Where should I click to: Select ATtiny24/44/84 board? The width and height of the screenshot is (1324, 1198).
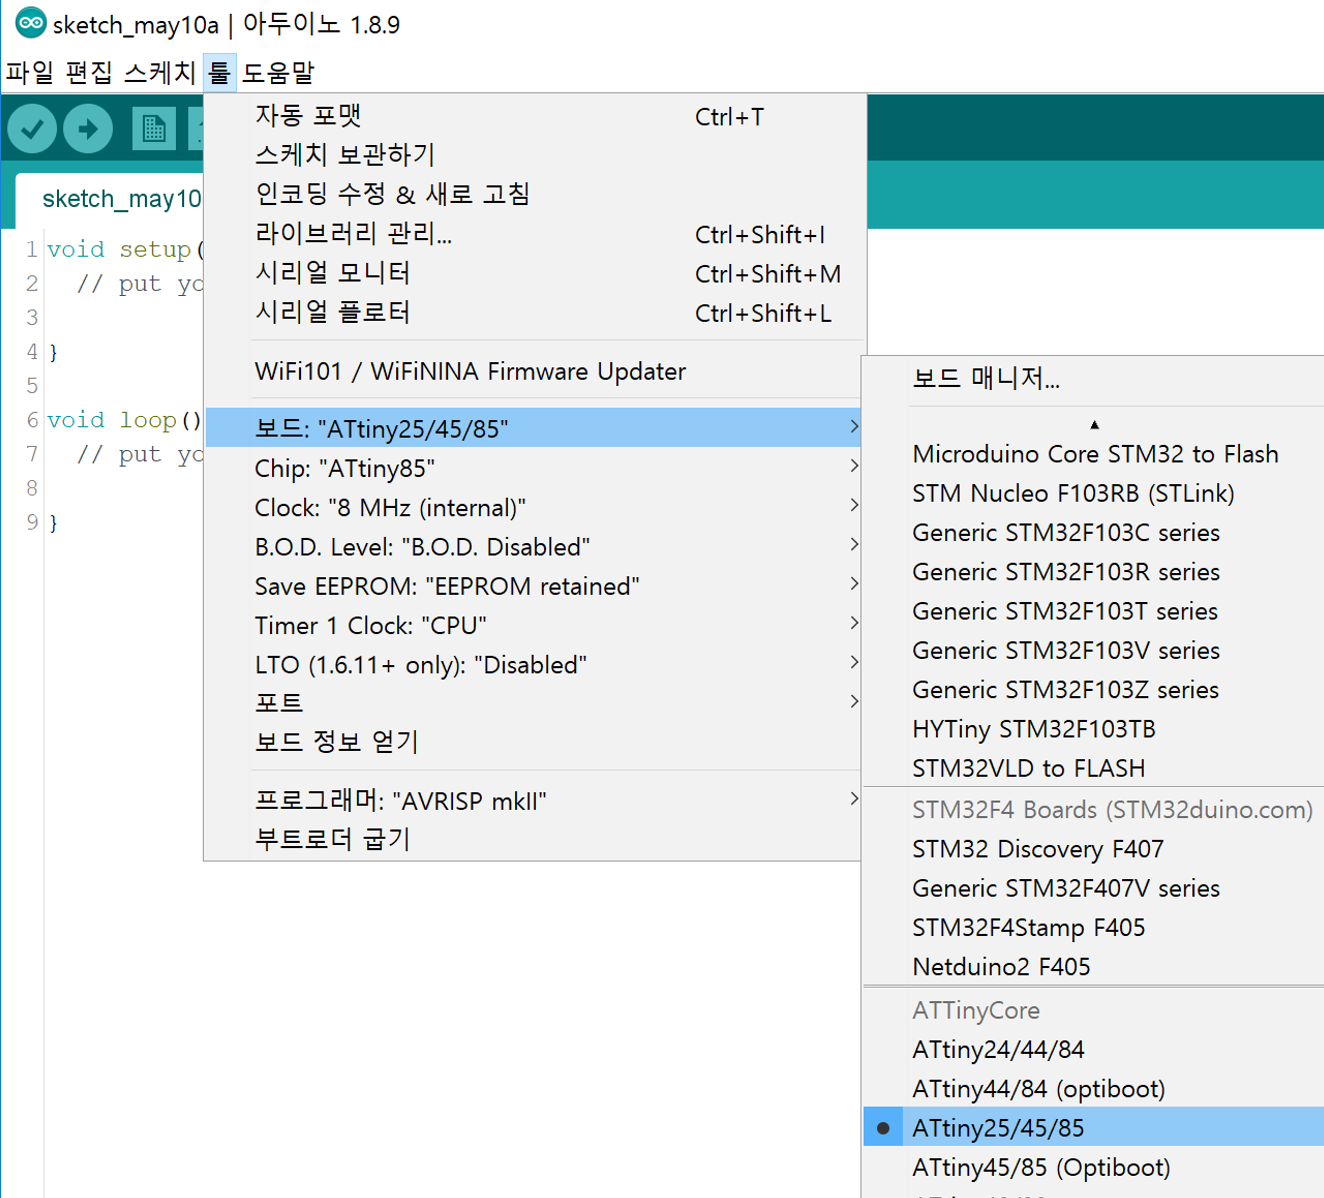coord(1093,1049)
